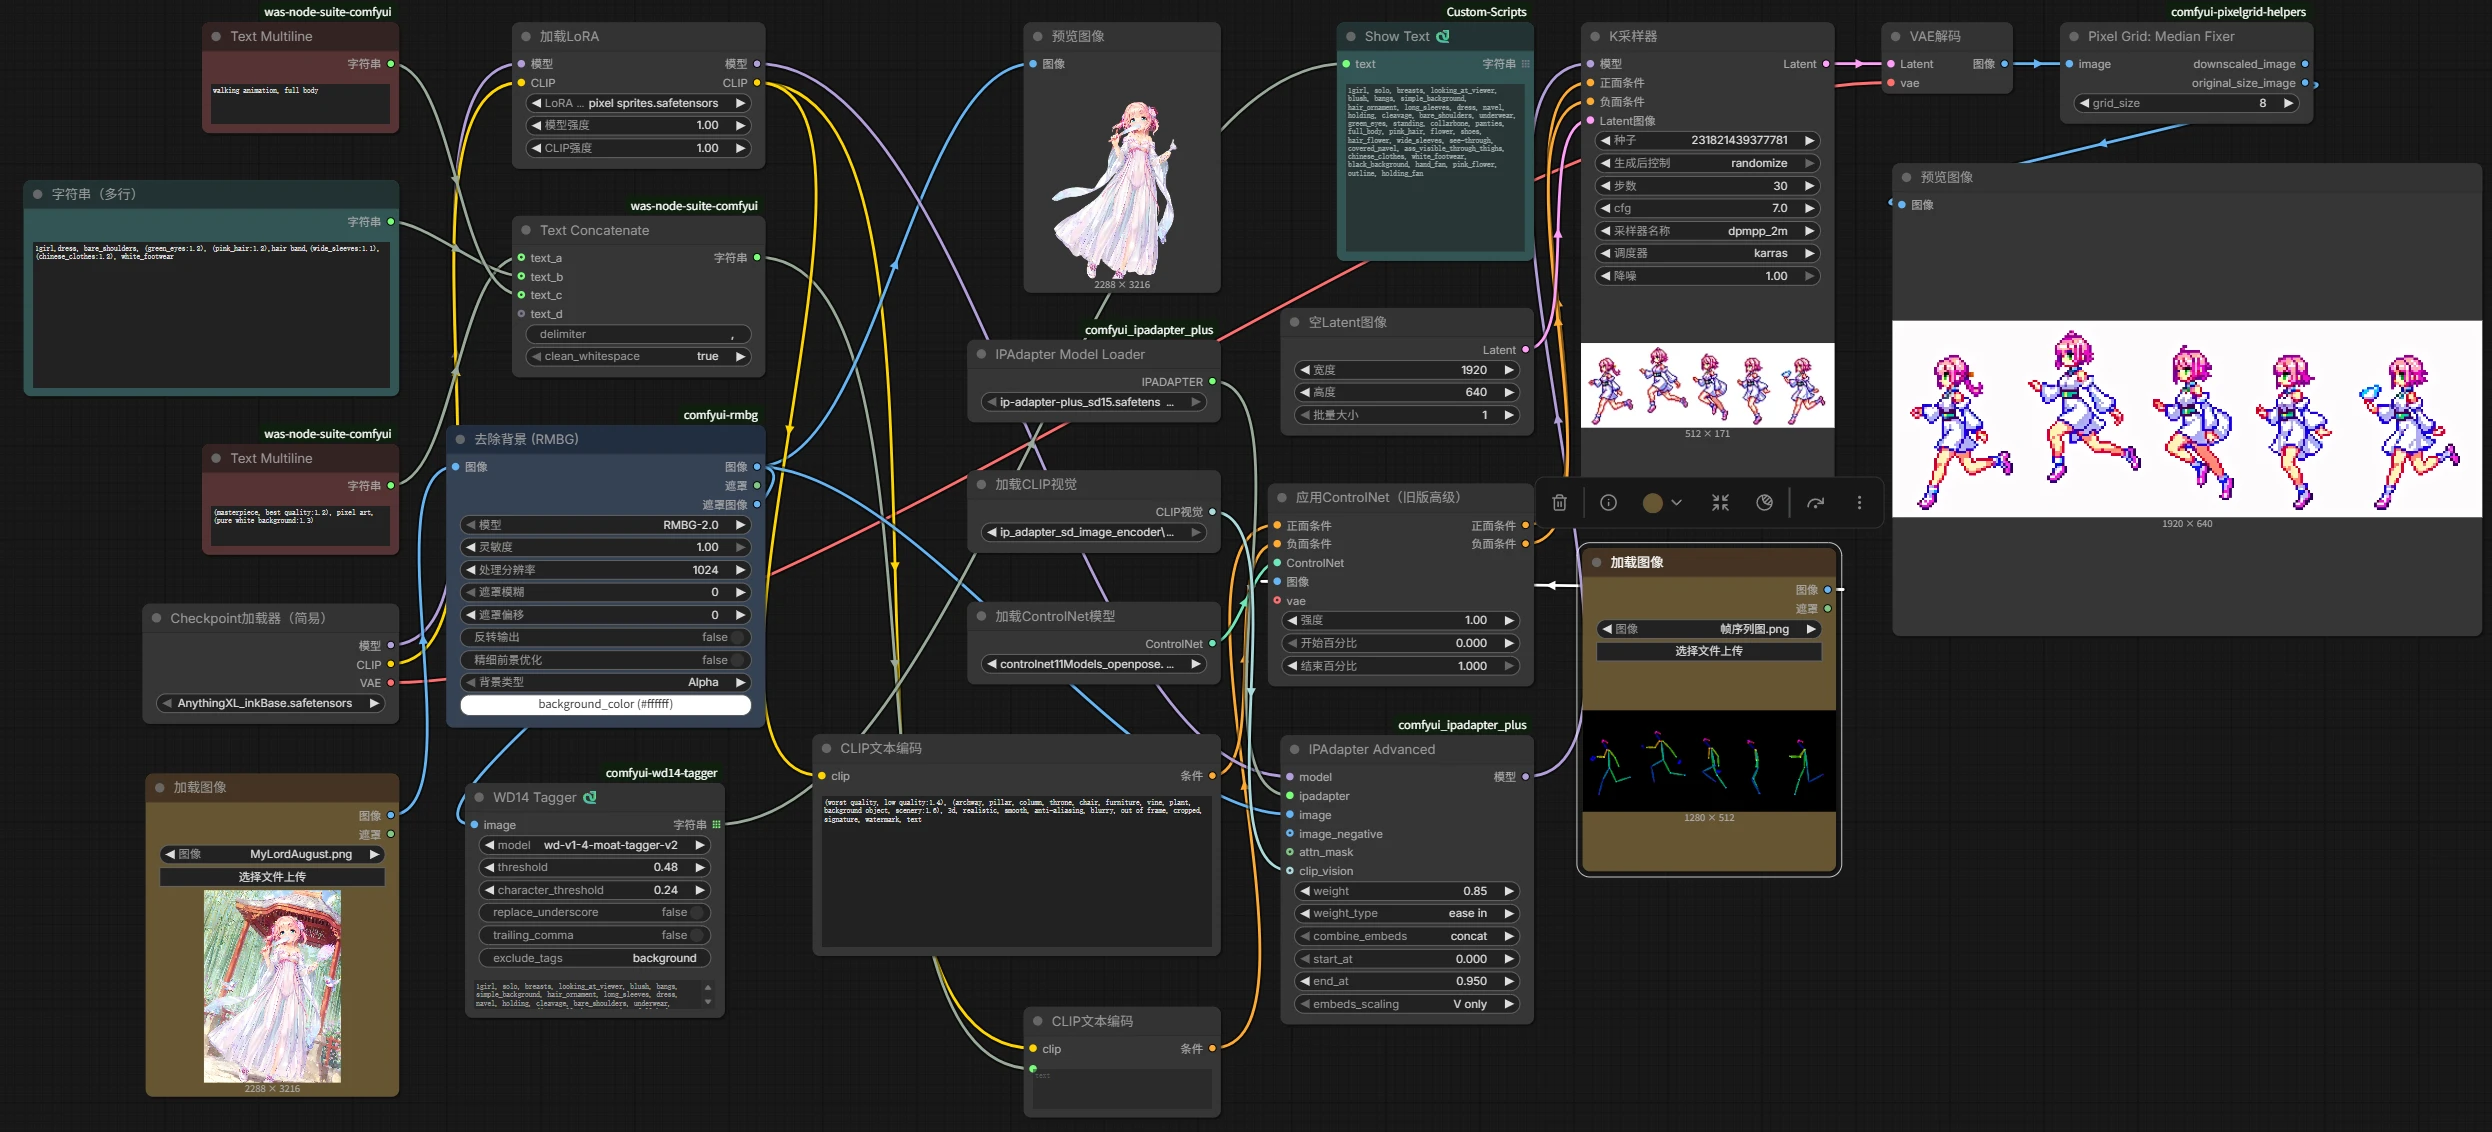Toggle the 精细前景优化 false switch
The image size is (2492, 1132).
(x=738, y=660)
